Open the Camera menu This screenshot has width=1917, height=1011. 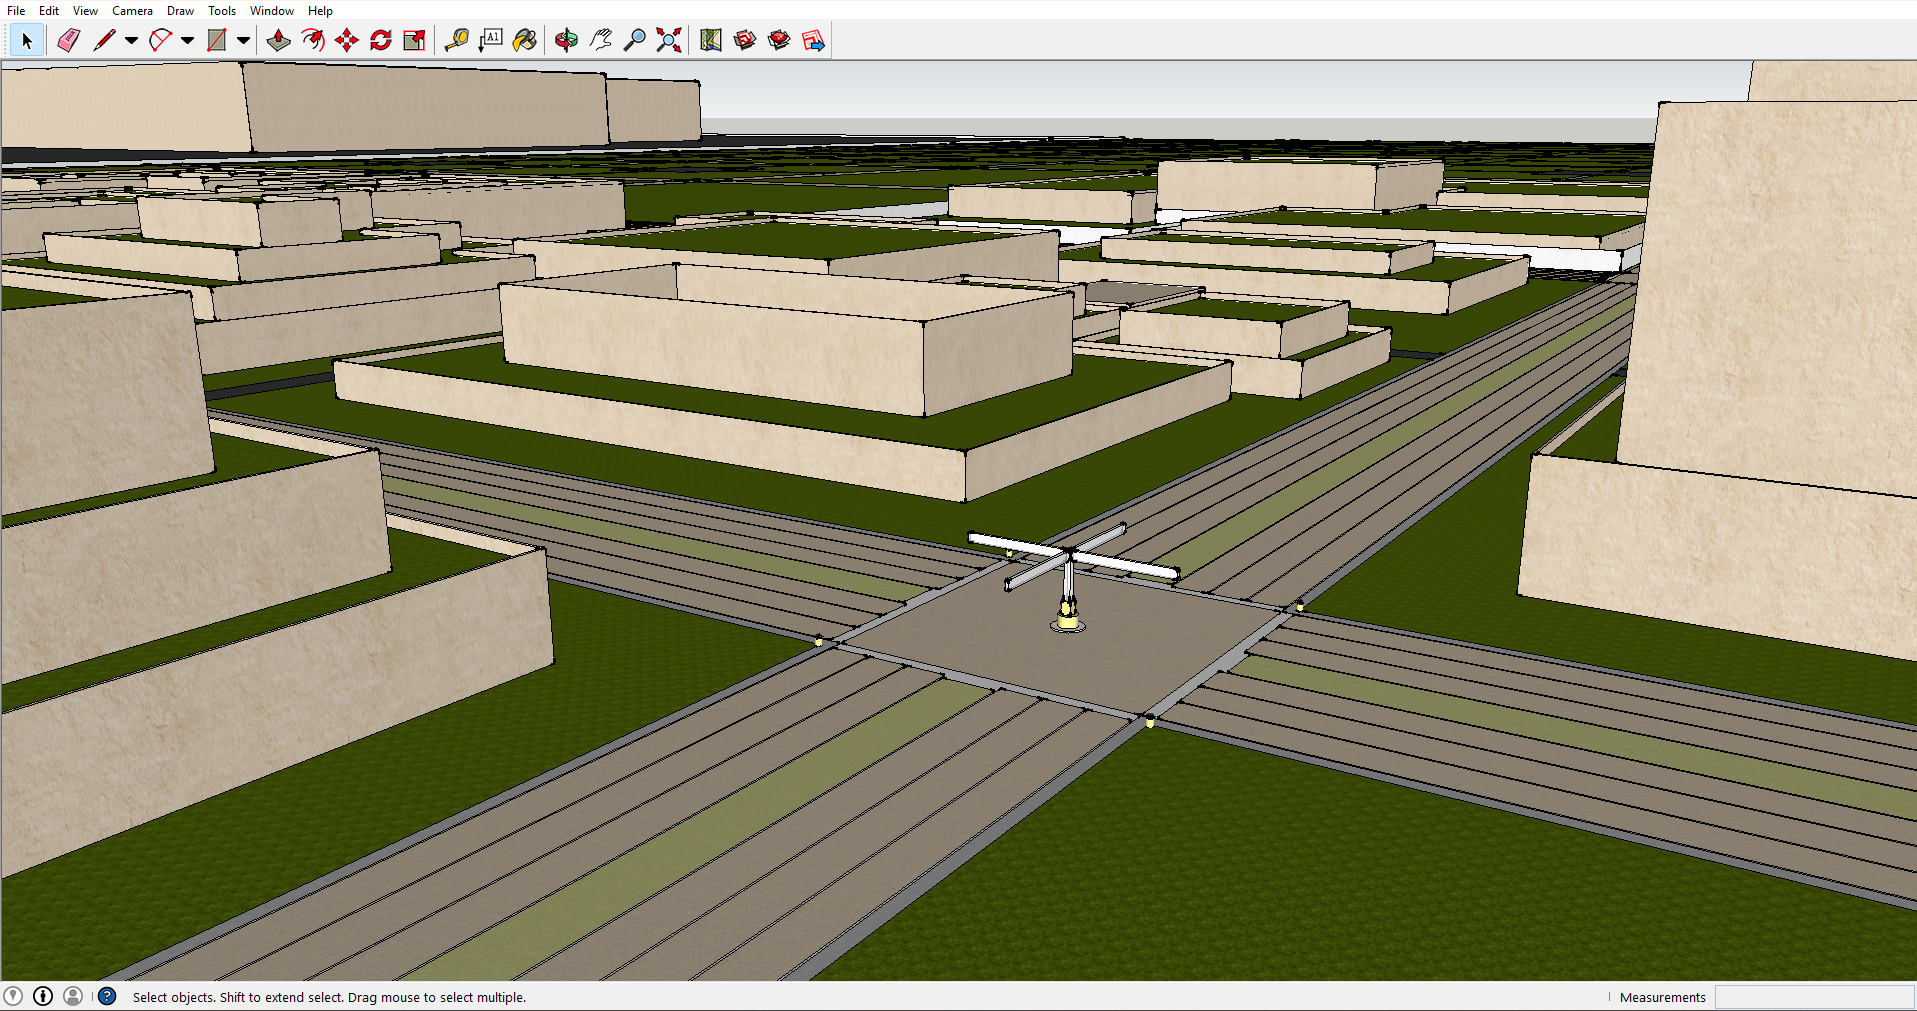click(132, 10)
